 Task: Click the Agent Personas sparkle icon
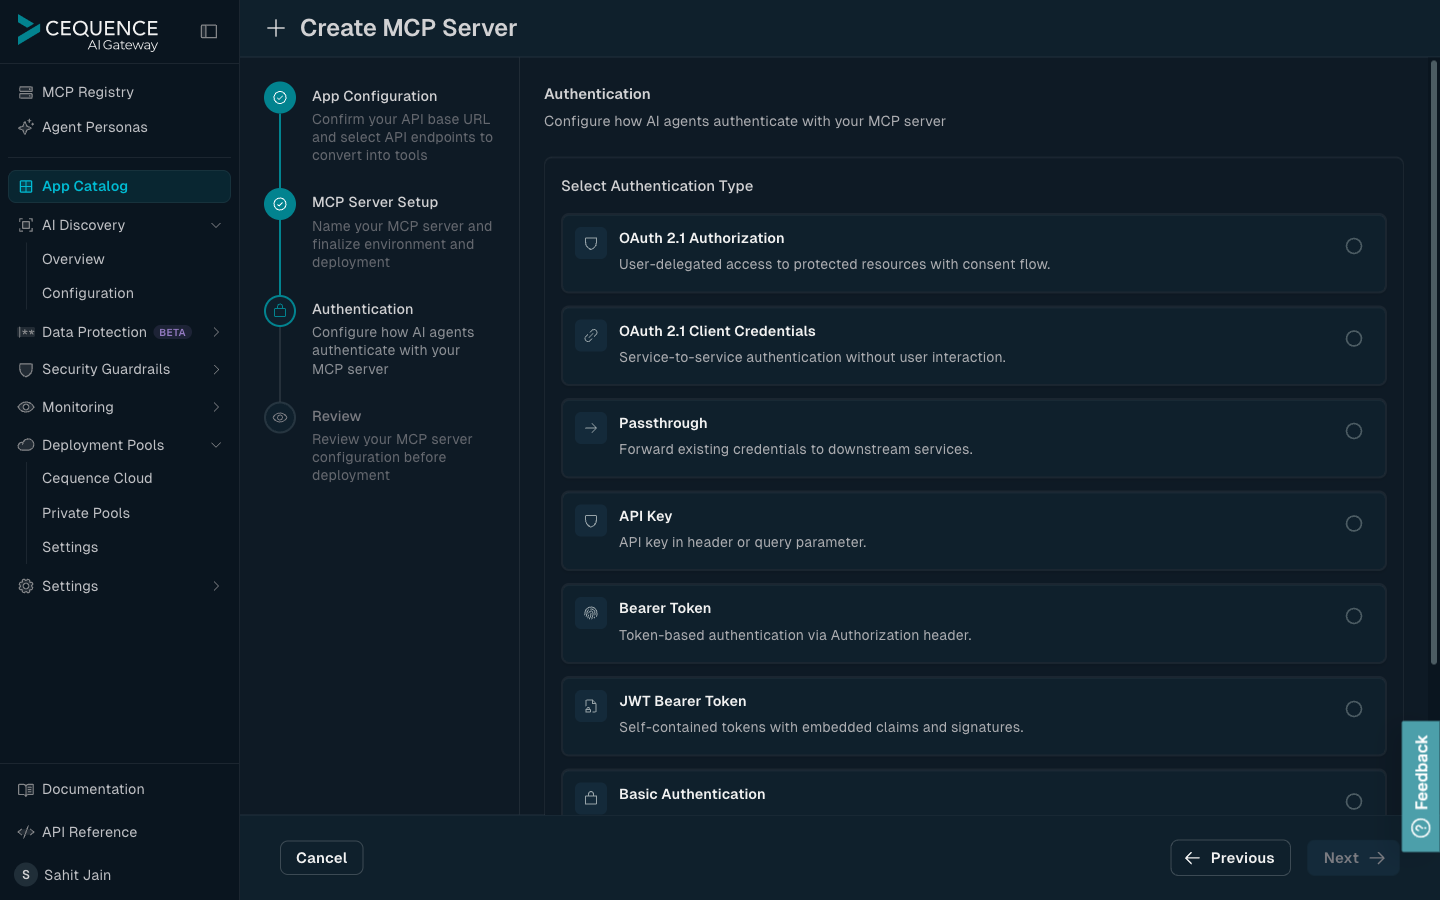26,127
